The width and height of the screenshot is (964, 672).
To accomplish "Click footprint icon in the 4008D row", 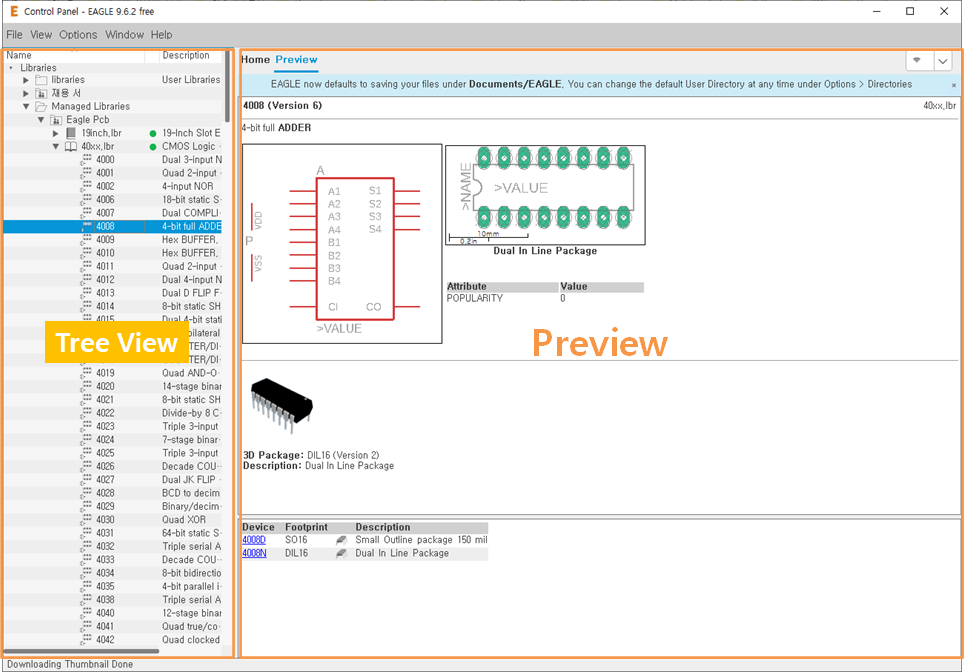I will [x=341, y=540].
